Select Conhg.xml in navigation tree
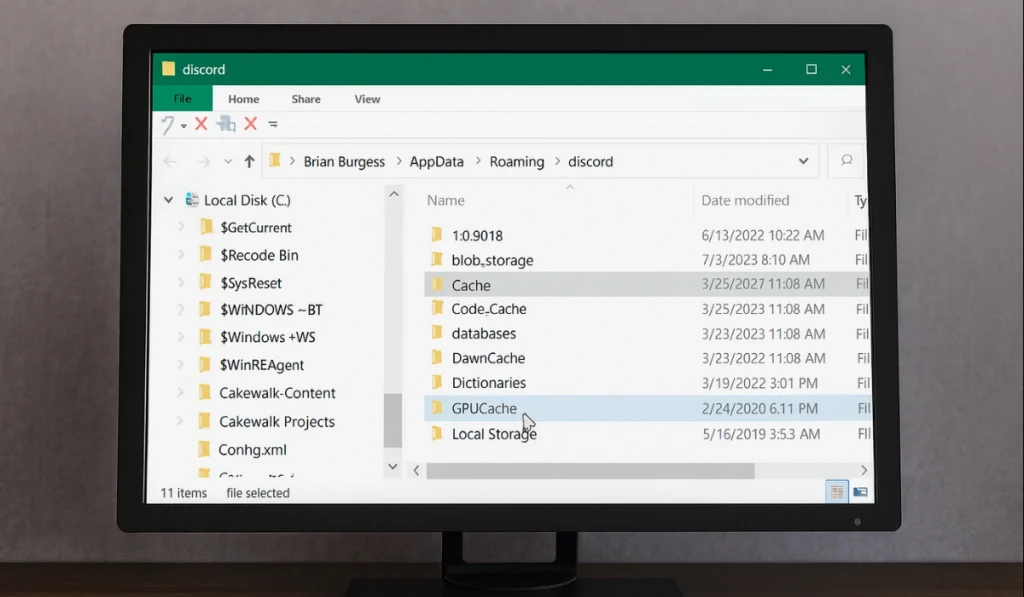 252,450
